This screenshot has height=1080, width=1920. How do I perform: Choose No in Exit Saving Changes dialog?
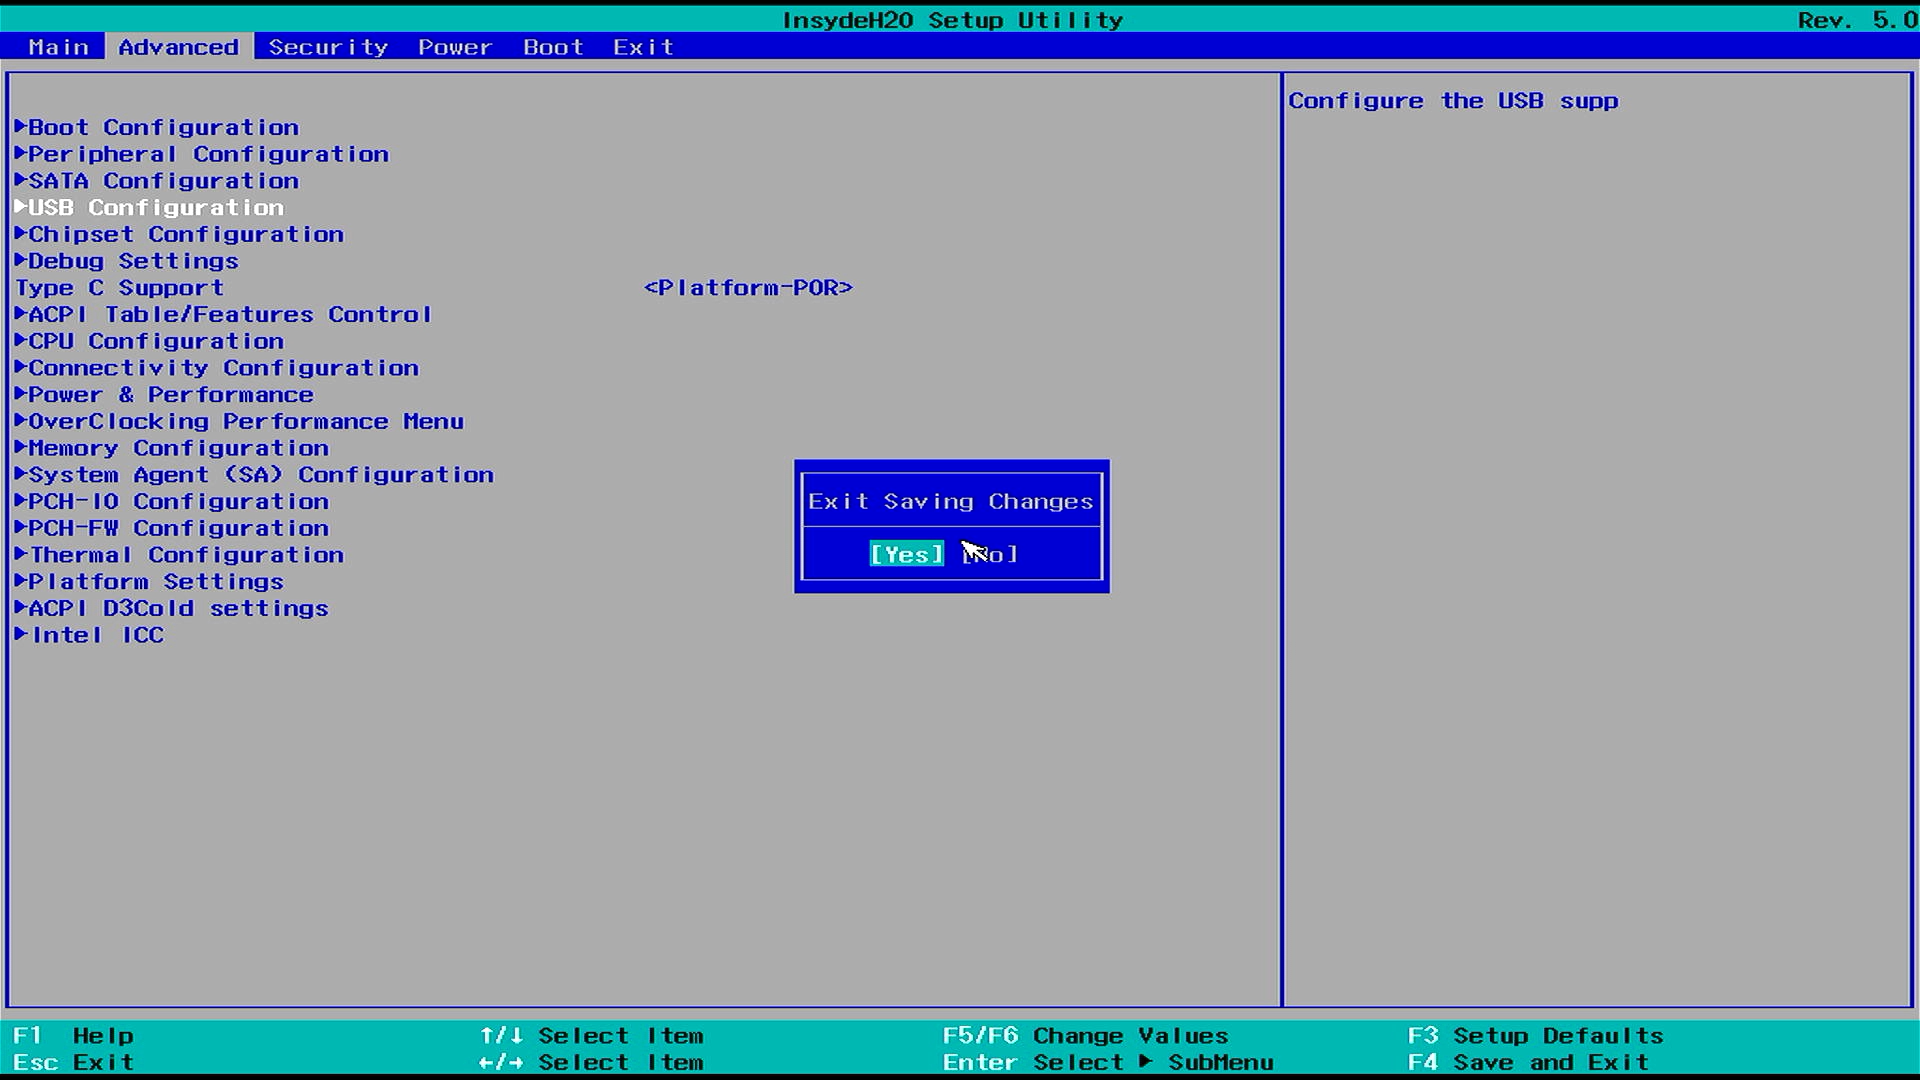pos(992,555)
